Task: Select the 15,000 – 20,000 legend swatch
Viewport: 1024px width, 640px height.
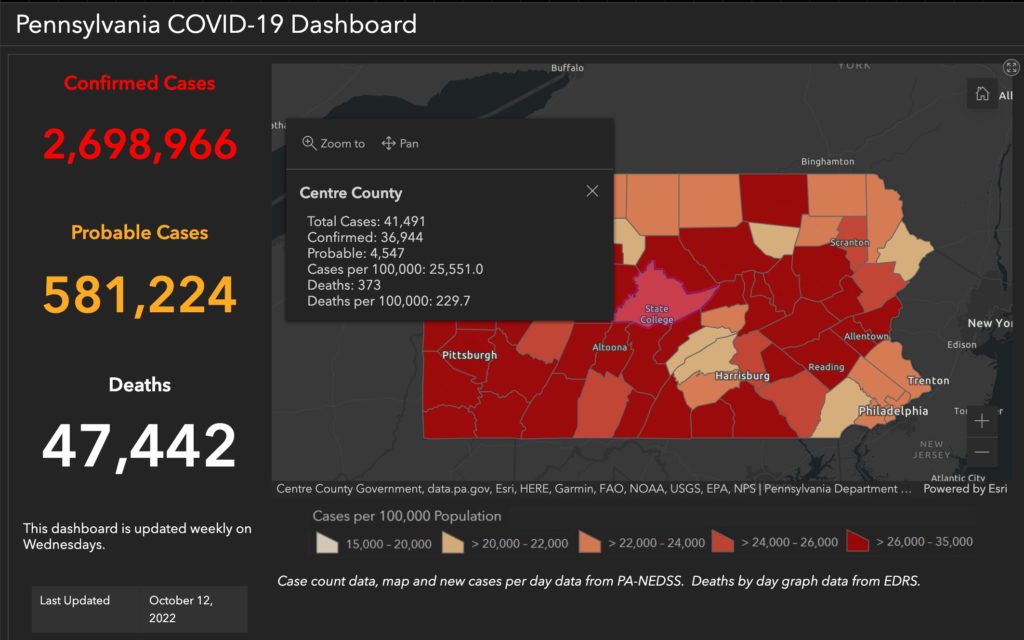Action: (x=326, y=542)
